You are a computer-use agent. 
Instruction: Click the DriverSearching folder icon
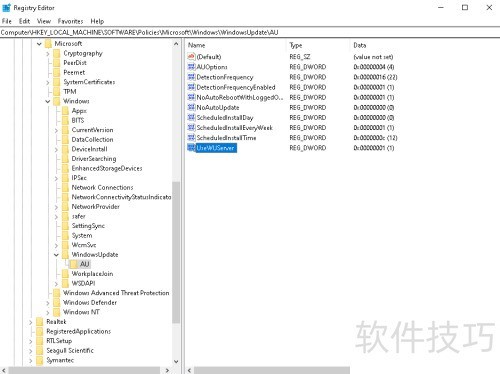(65, 159)
